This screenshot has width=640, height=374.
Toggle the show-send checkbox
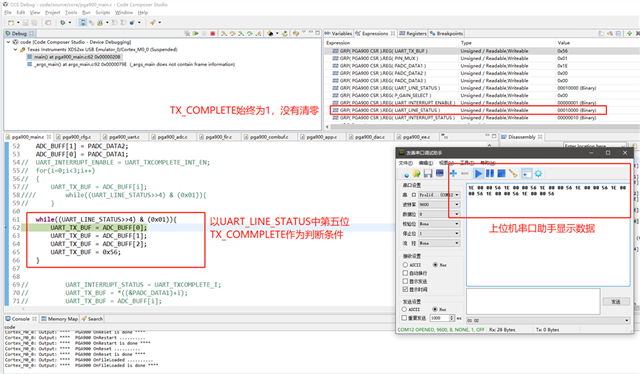tap(405, 281)
